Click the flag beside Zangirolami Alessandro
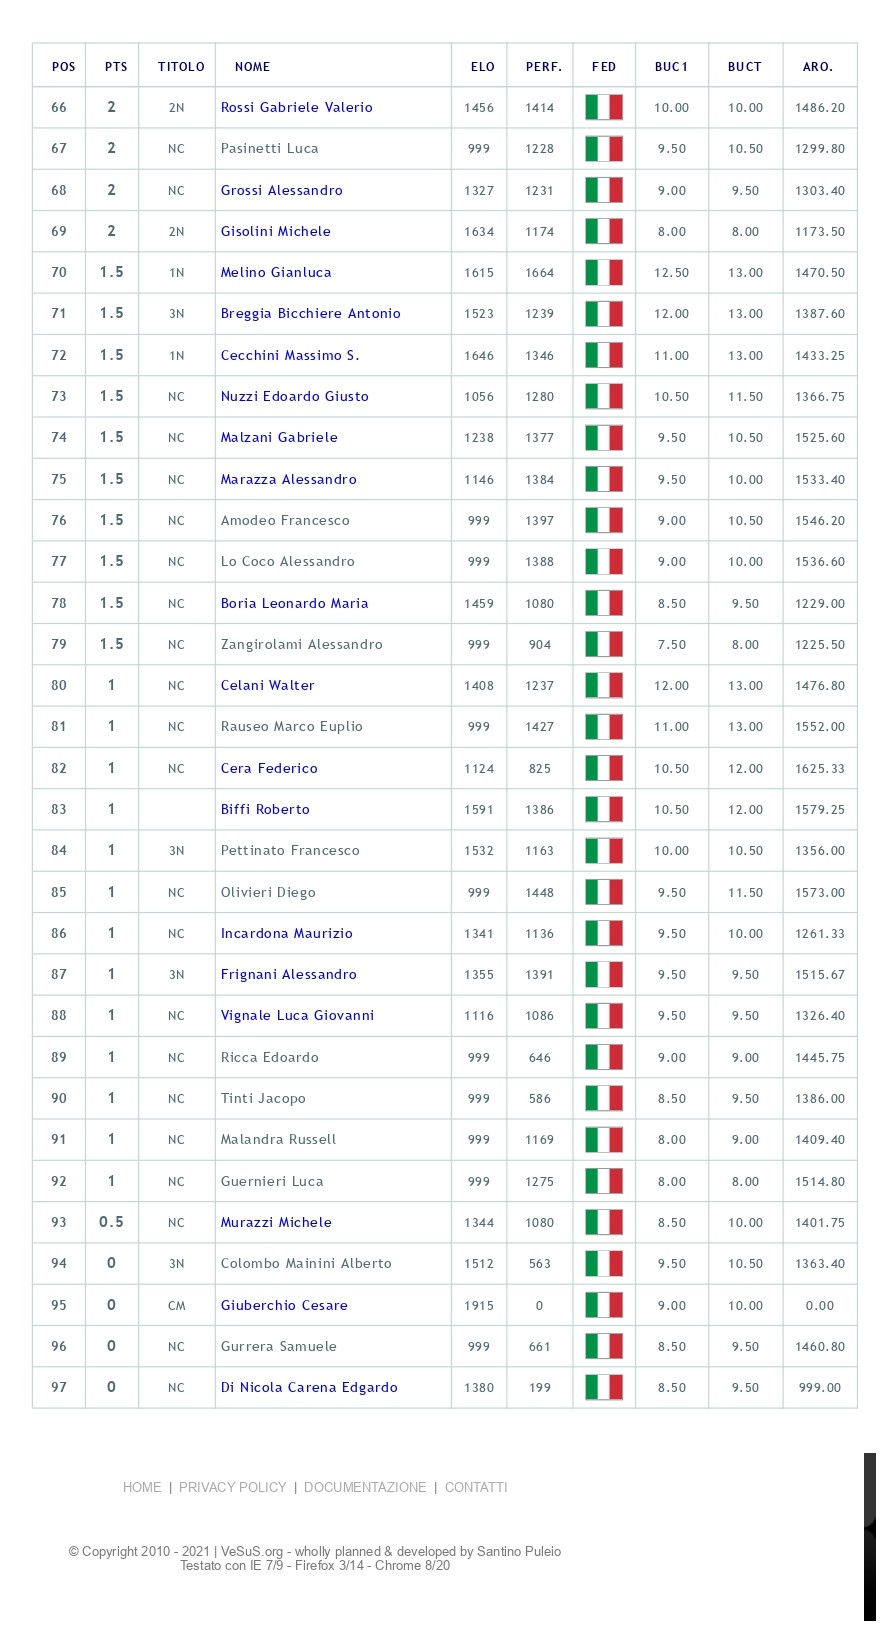 pyautogui.click(x=604, y=644)
